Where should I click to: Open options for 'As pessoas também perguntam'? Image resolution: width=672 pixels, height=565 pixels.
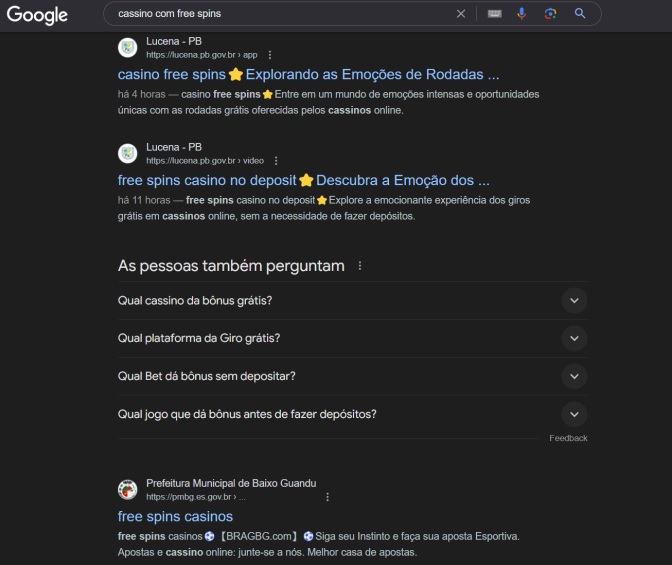tap(360, 266)
